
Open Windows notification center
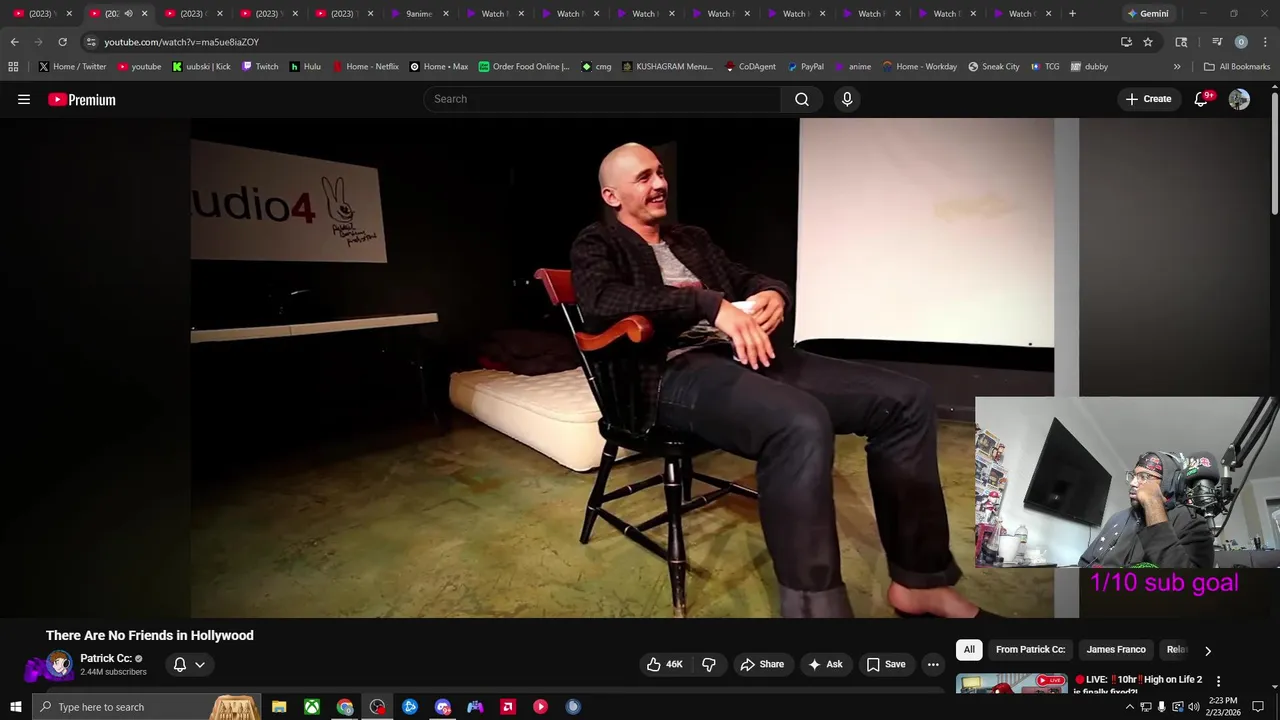point(1258,707)
